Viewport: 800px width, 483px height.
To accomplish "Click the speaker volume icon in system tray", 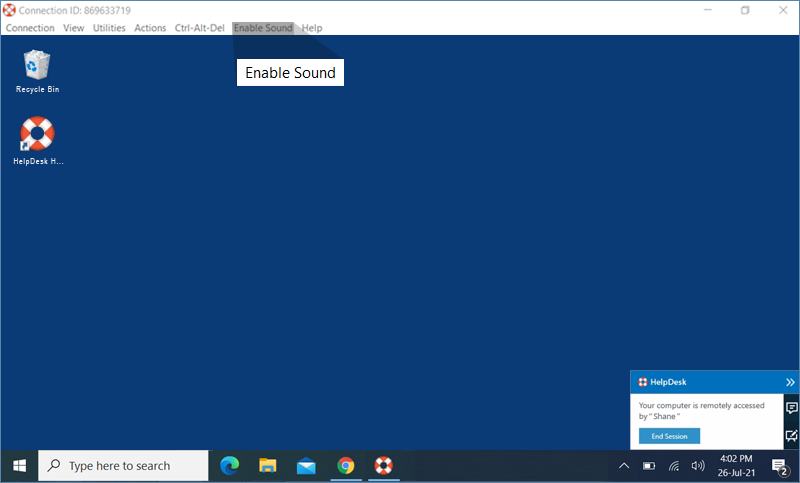I will (x=698, y=465).
